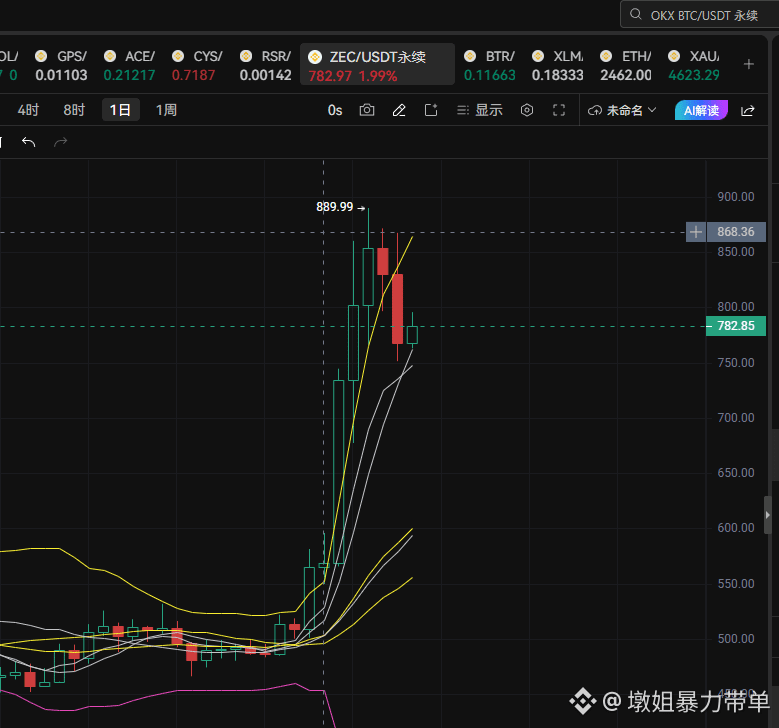
Task: Click the share arrow icon next to AI解读
Action: (748, 110)
